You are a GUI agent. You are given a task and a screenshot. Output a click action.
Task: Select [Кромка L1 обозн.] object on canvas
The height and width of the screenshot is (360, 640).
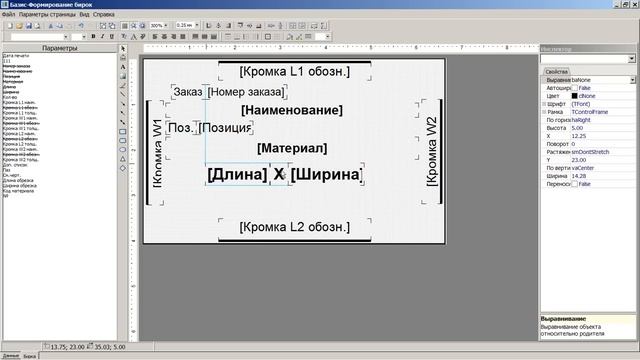tap(294, 71)
